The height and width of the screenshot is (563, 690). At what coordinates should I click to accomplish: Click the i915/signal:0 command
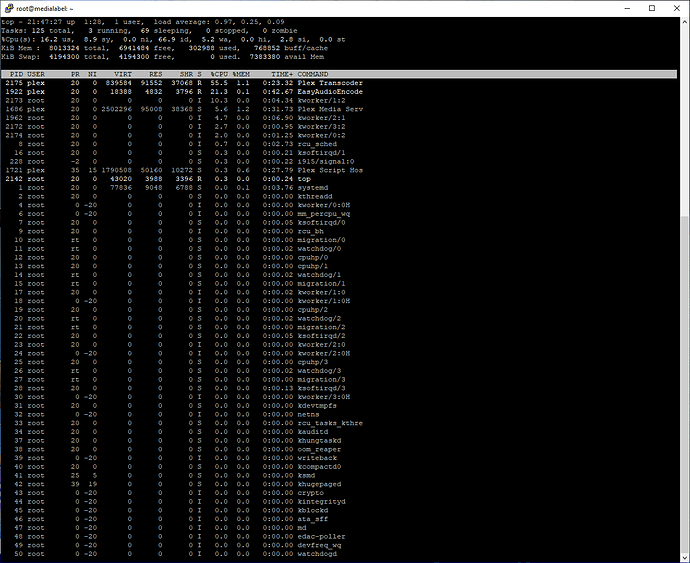pyautogui.click(x=326, y=162)
